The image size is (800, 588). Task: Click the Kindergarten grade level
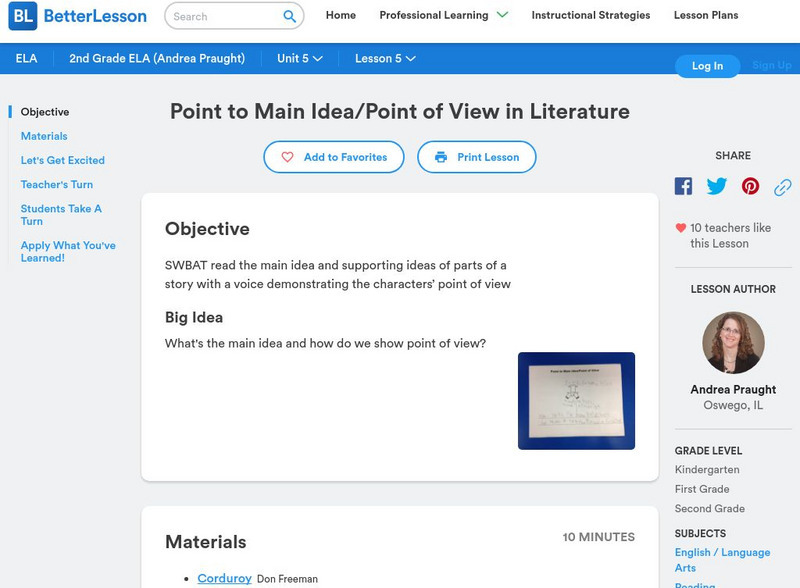707,470
